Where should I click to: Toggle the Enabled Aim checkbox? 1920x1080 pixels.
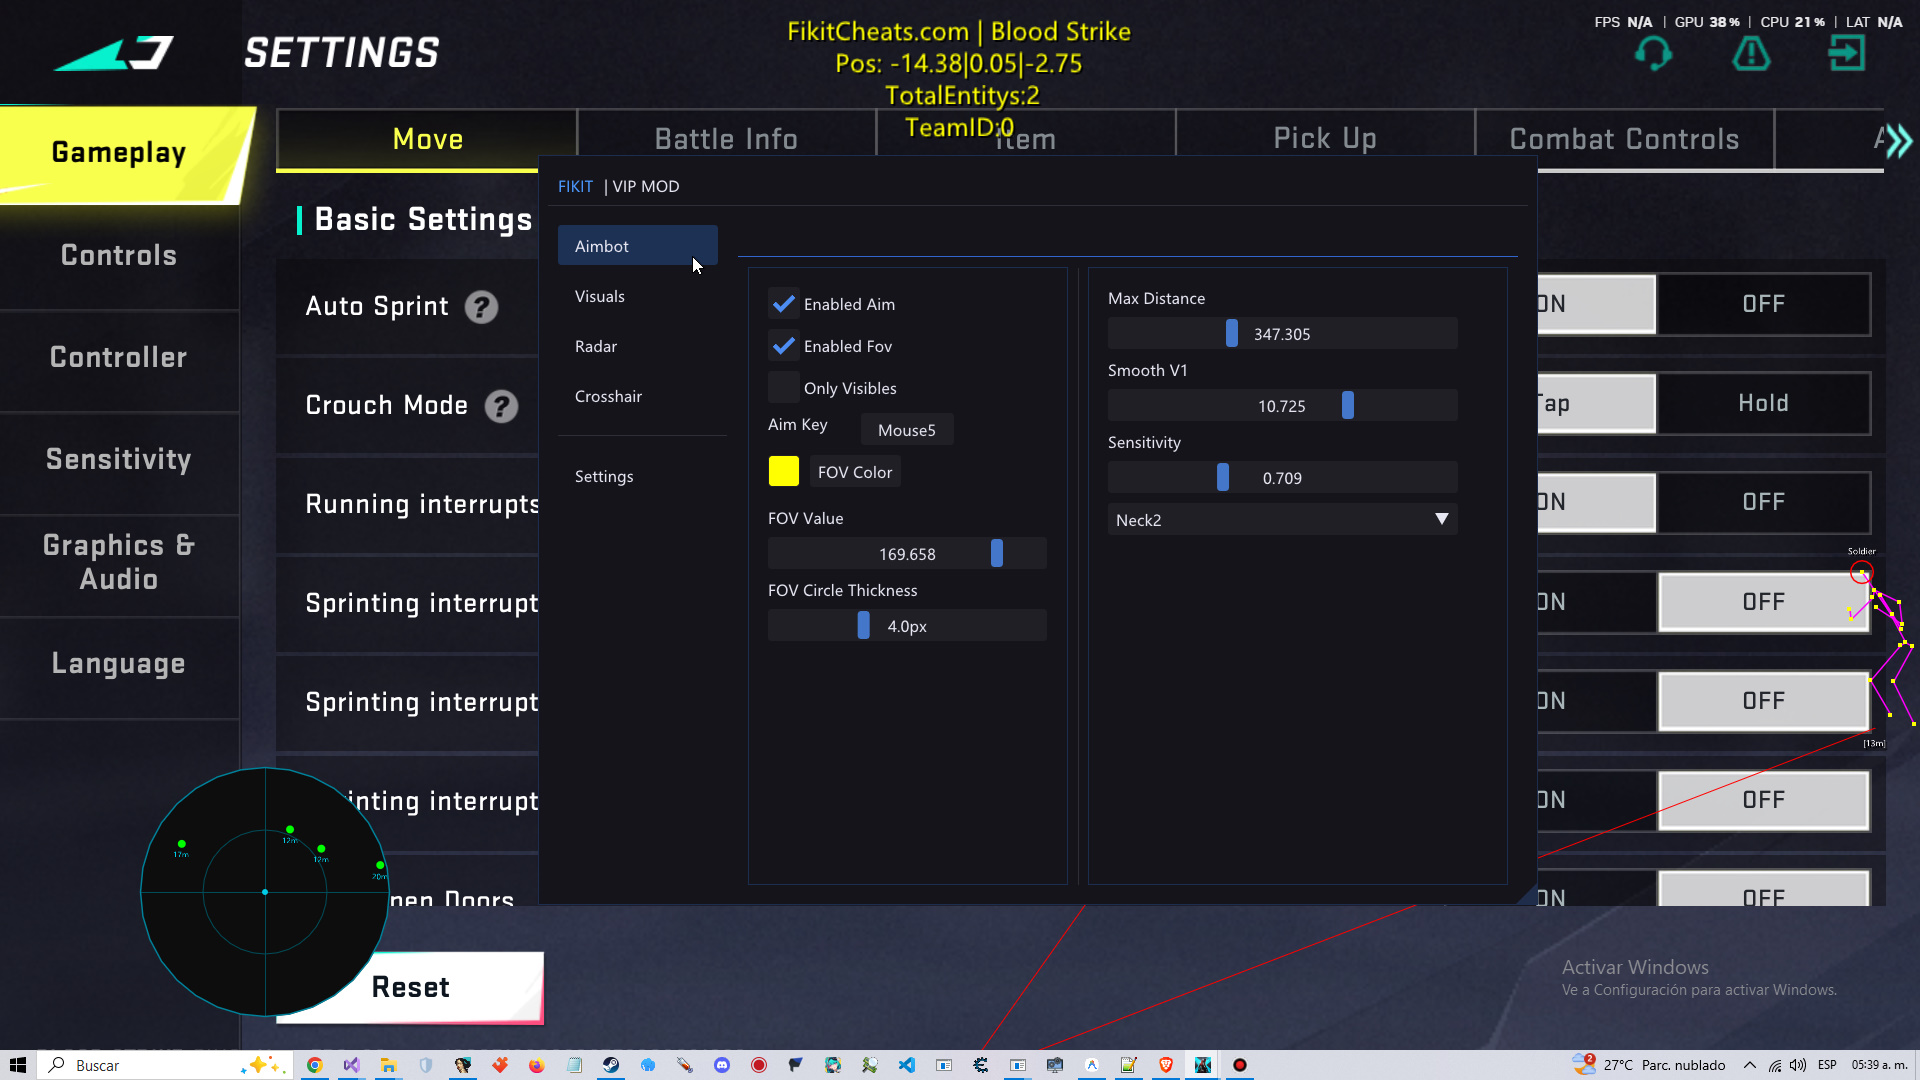(x=784, y=304)
